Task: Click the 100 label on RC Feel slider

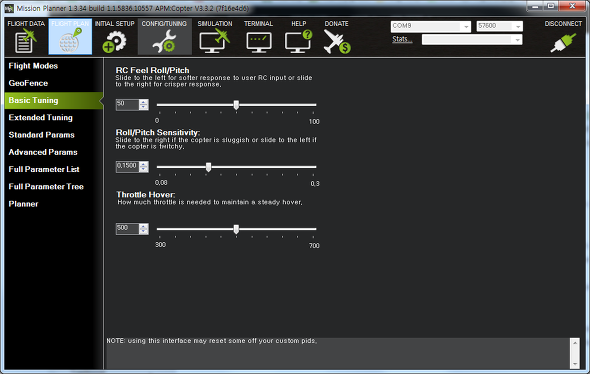Action: (x=314, y=122)
